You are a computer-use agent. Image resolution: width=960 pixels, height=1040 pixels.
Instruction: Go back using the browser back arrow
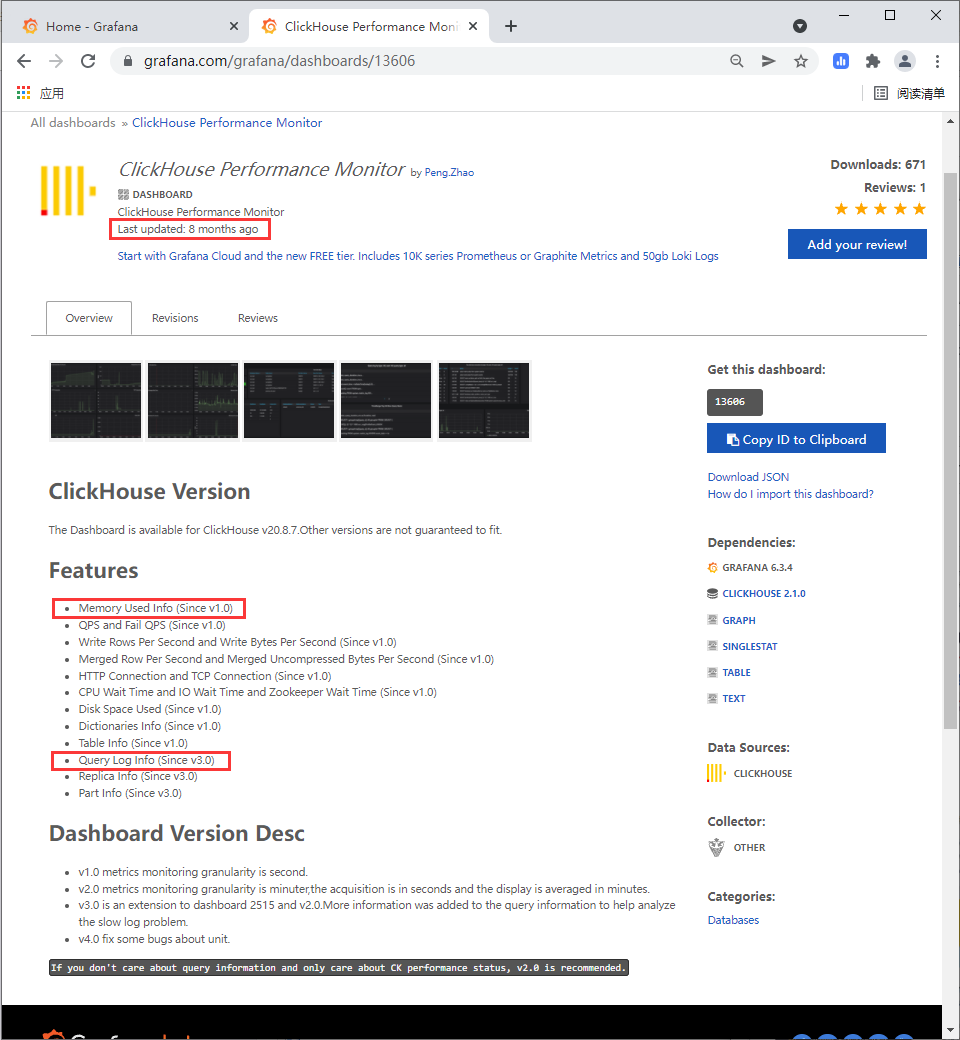(x=24, y=61)
